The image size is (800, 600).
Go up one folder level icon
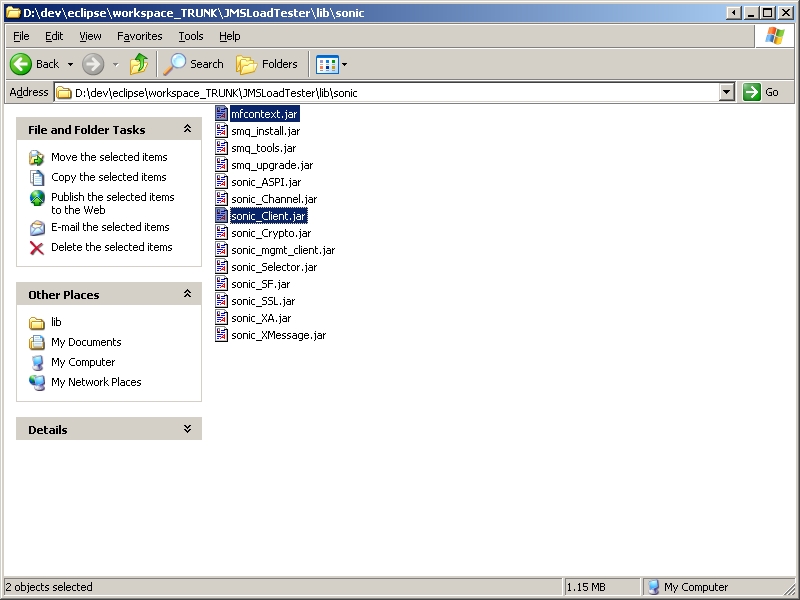pos(139,64)
